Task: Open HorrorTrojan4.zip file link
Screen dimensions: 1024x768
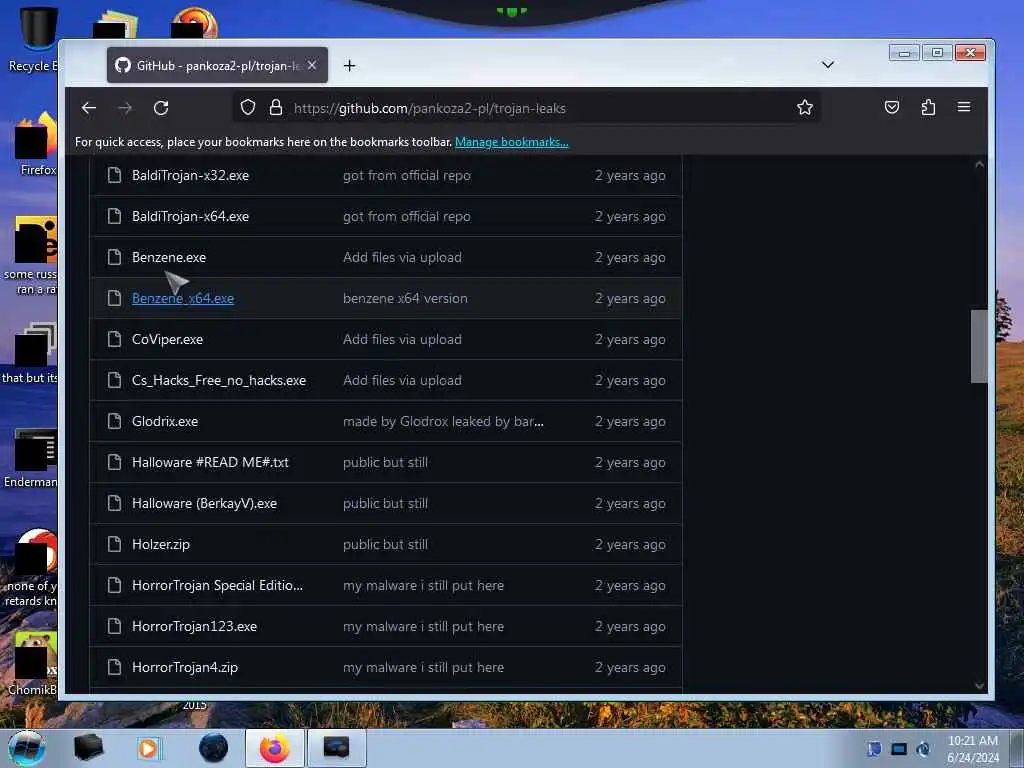Action: pyautogui.click(x=185, y=667)
